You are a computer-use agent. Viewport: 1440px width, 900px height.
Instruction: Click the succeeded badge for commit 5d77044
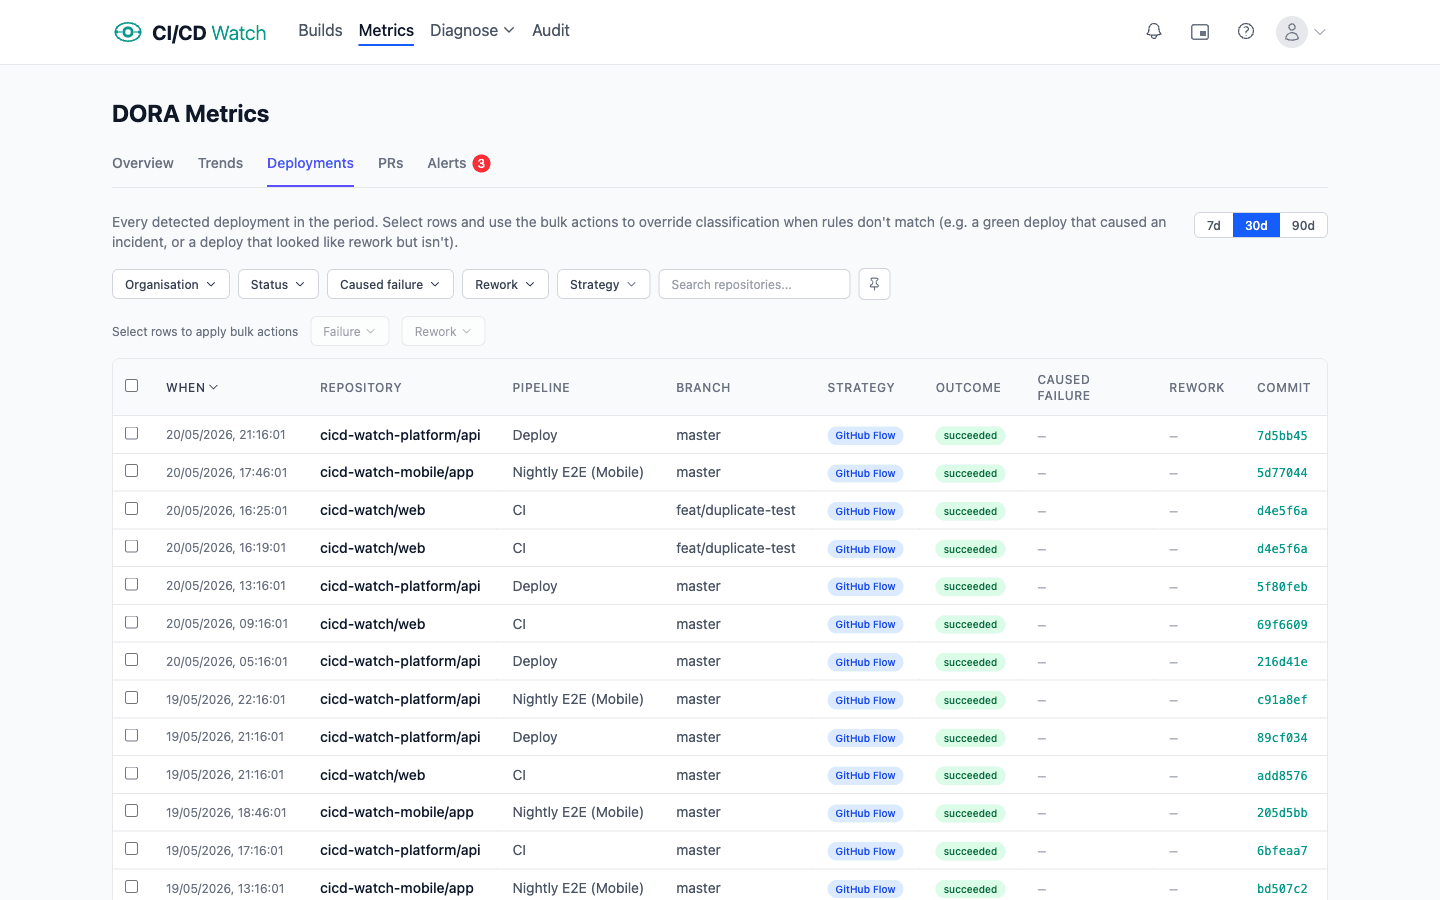(x=970, y=473)
